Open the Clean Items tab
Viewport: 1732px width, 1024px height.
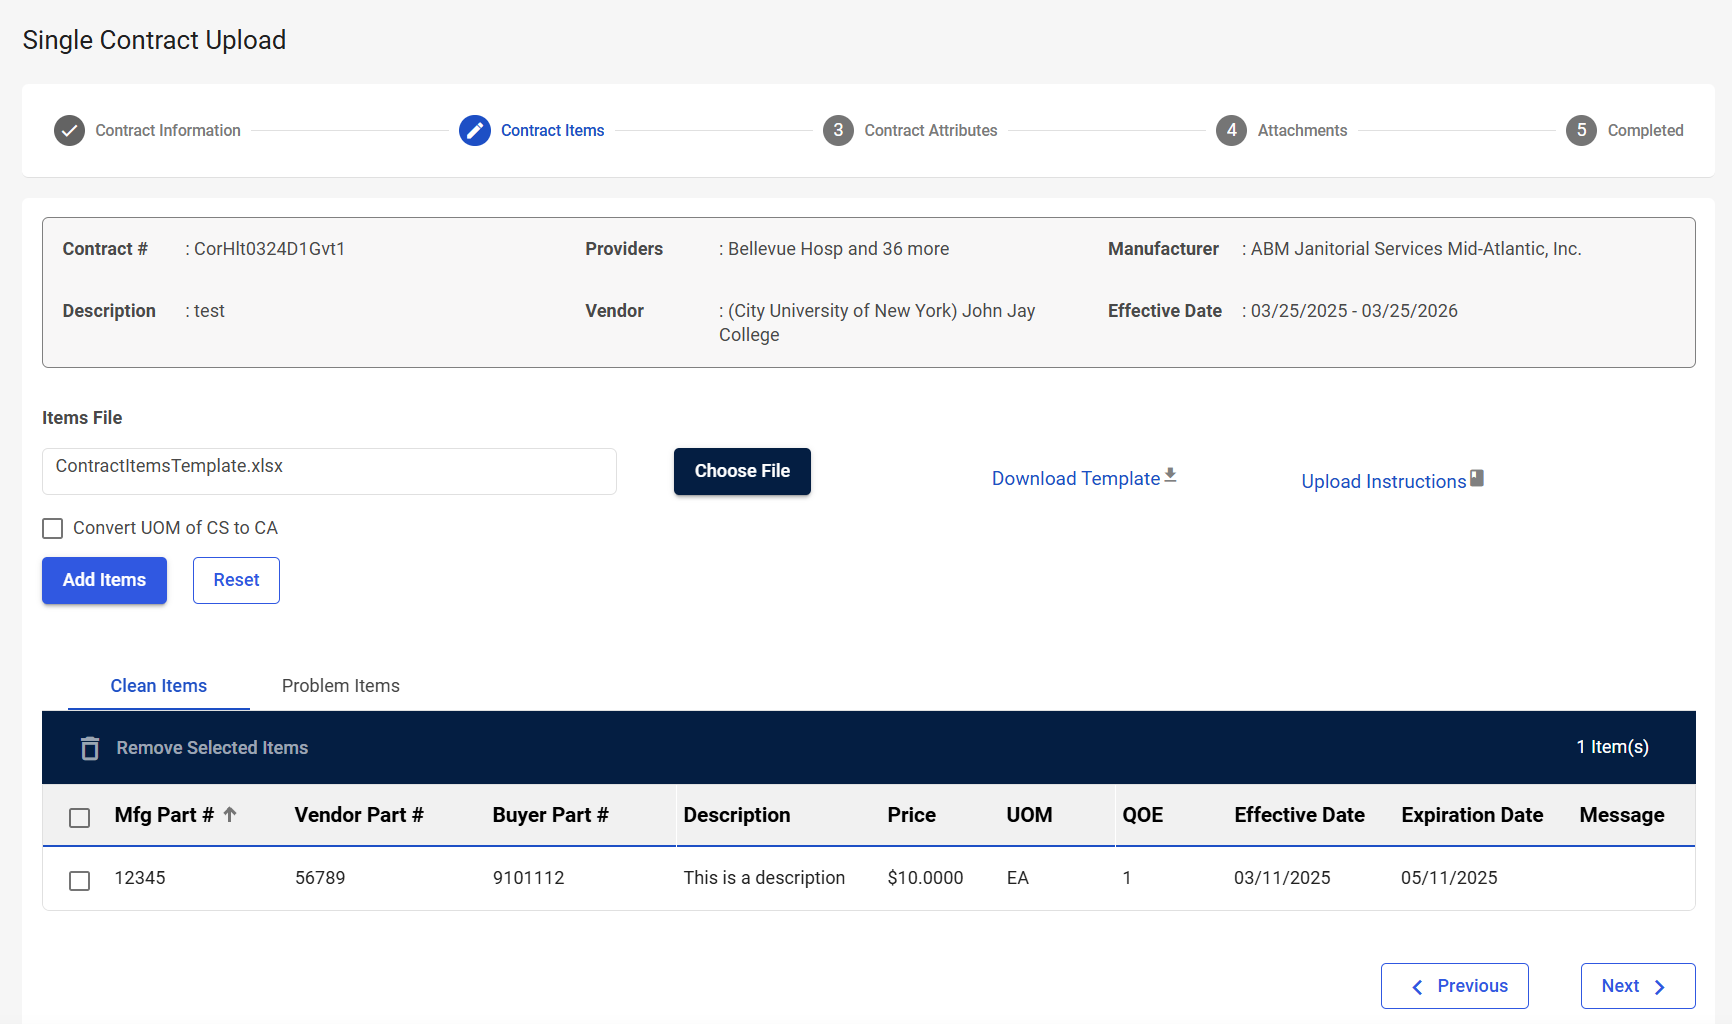158,686
